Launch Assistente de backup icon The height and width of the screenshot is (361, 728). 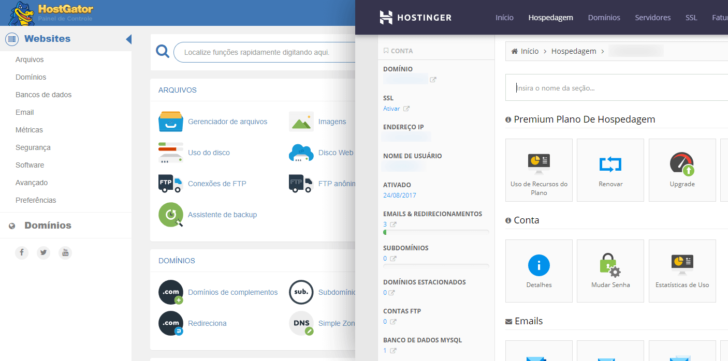170,215
